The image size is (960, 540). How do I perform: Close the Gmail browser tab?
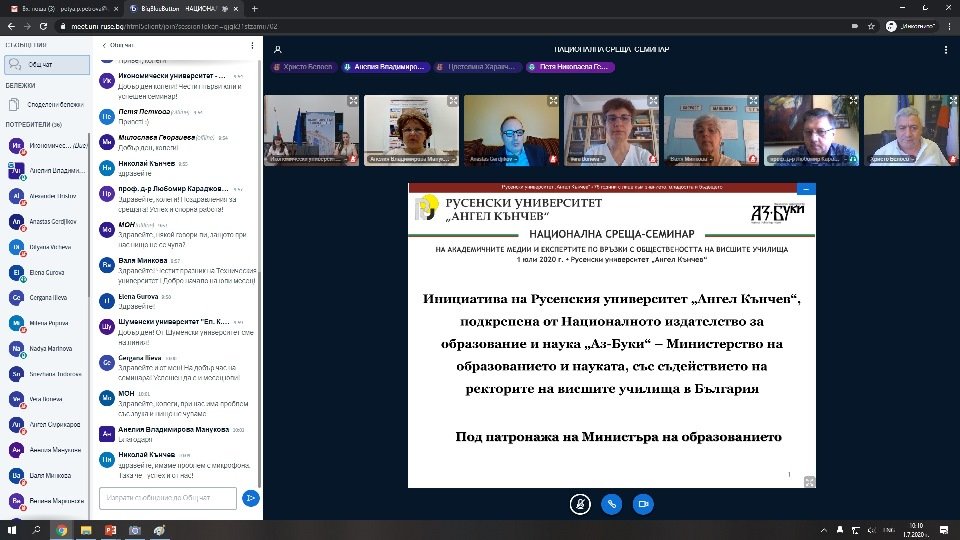coord(116,9)
